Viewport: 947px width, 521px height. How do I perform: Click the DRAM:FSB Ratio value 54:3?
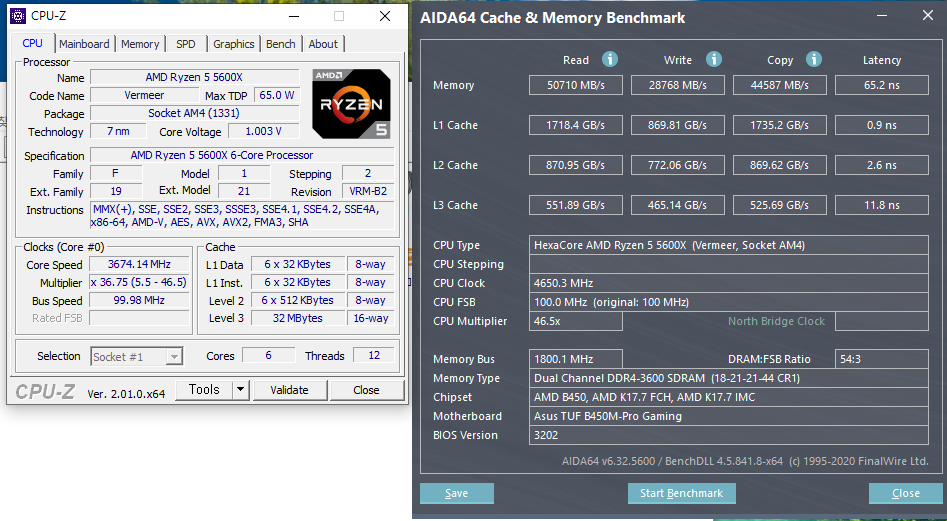point(882,359)
